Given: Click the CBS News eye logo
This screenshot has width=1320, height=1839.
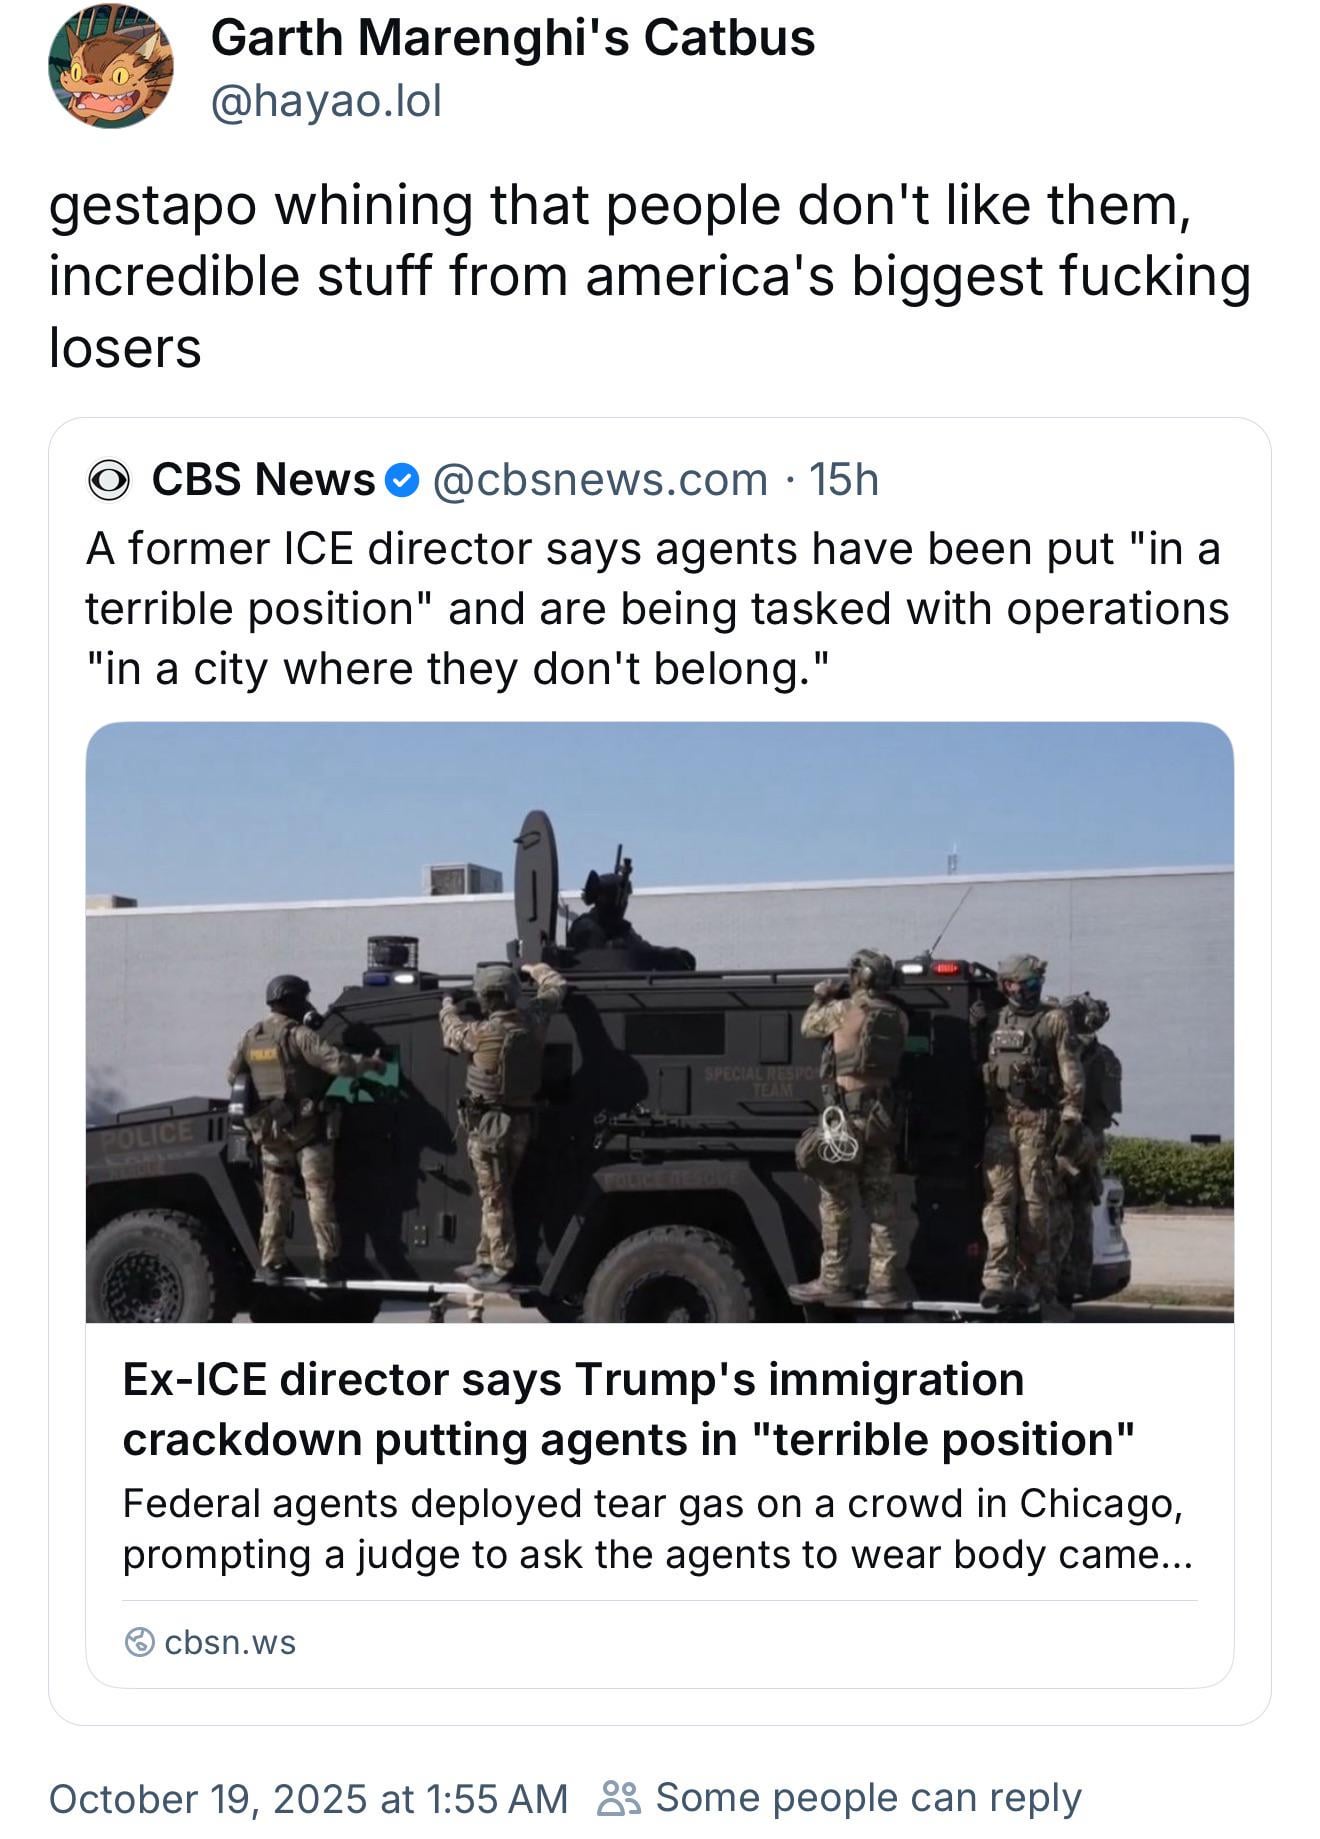Looking at the screenshot, I should pyautogui.click(x=109, y=480).
